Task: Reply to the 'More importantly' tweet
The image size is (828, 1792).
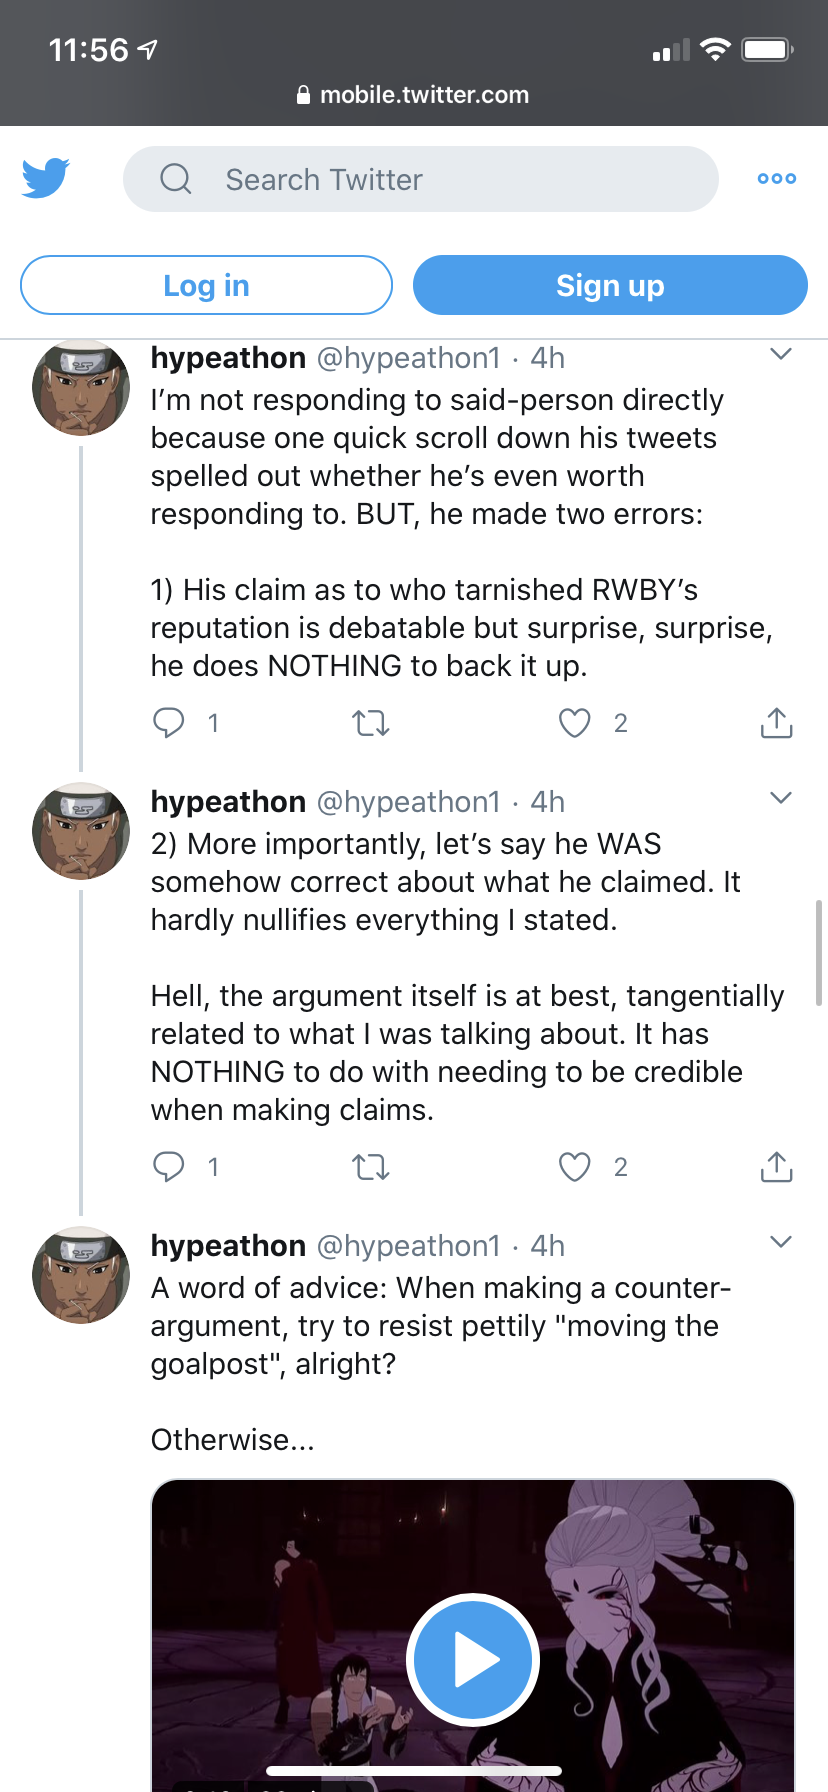Action: [169, 1166]
